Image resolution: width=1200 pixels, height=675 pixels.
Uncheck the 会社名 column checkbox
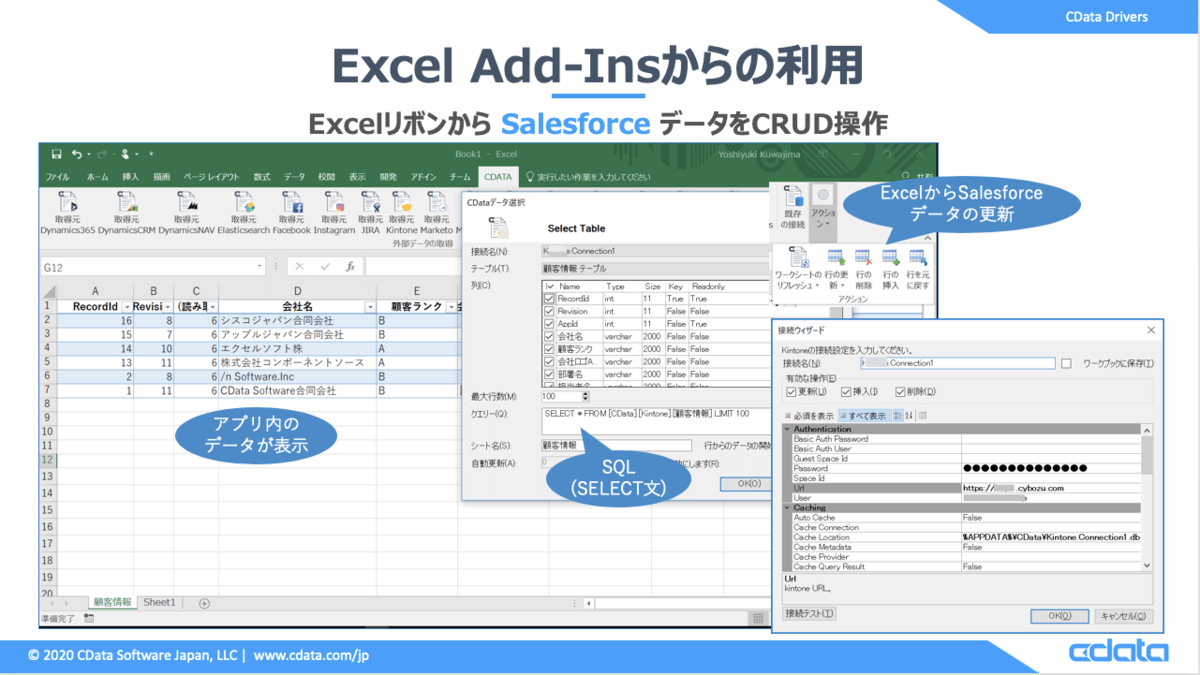point(550,337)
